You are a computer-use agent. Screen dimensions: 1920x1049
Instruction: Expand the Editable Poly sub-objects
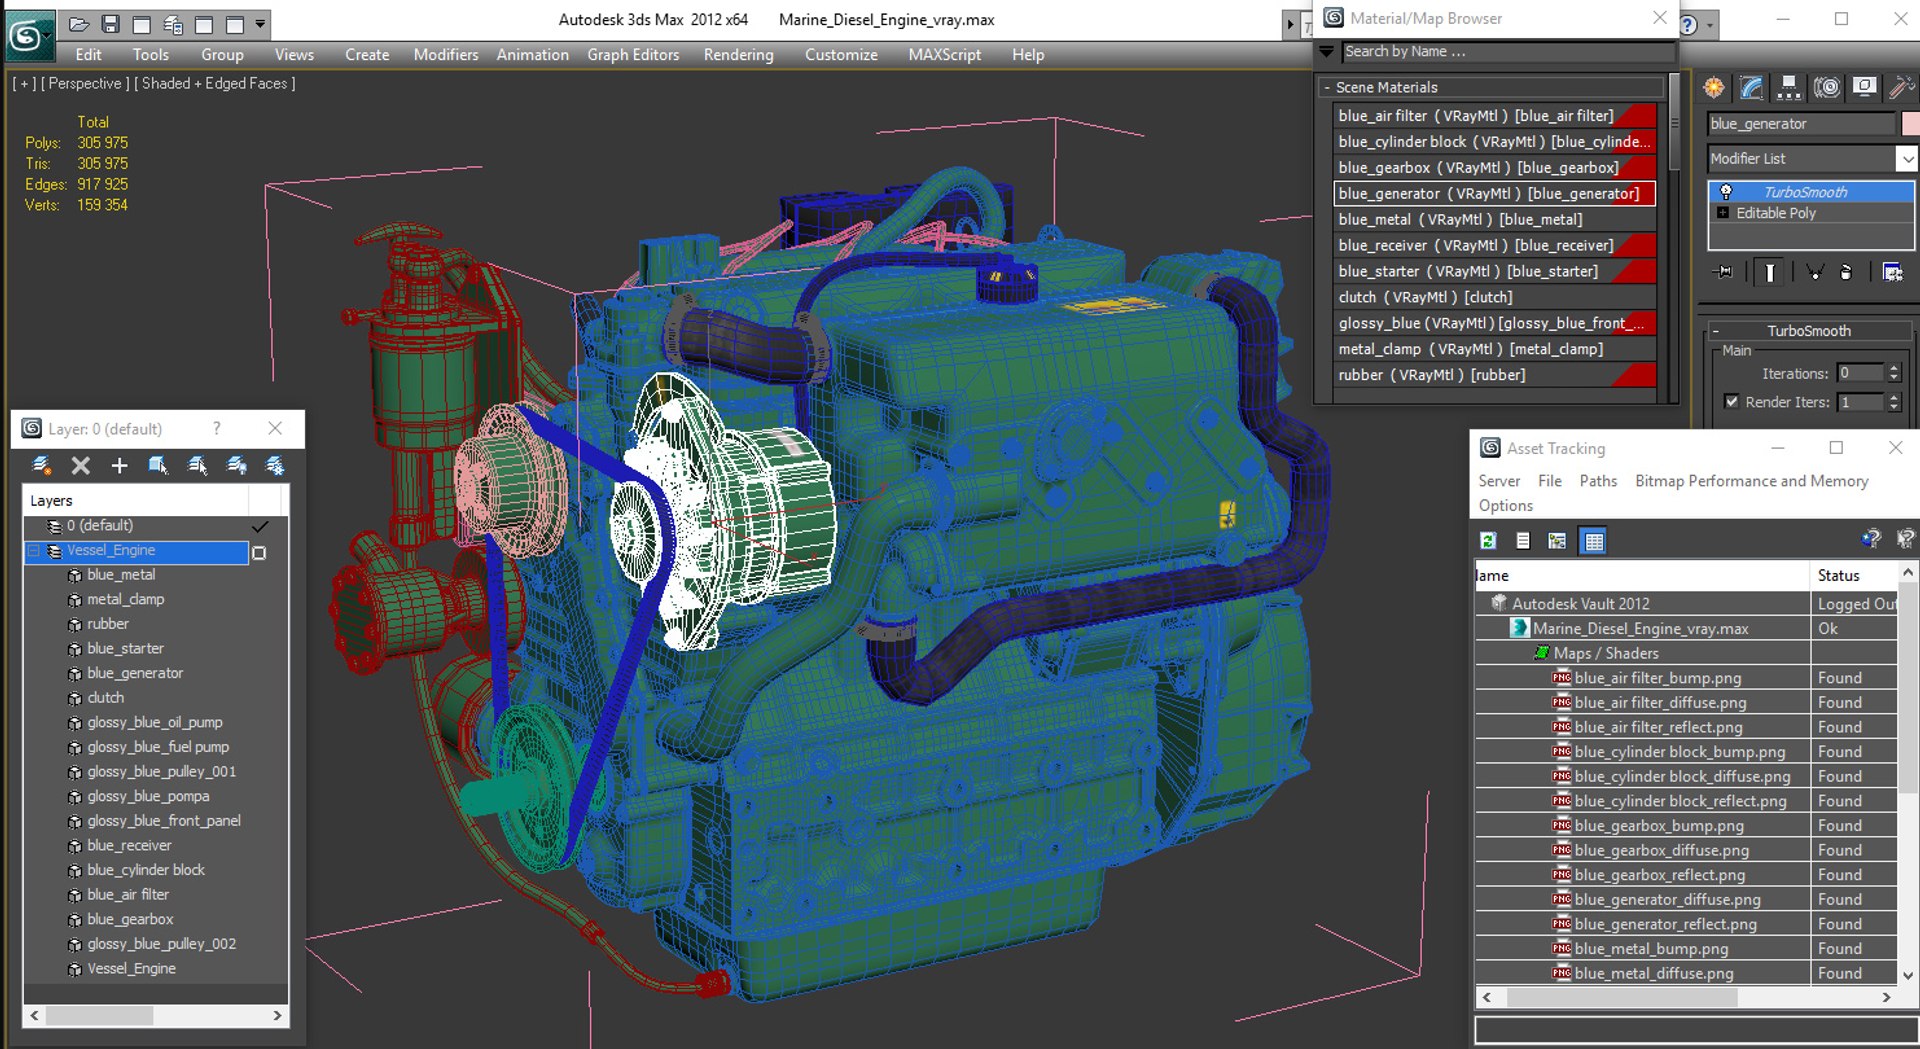1723,213
